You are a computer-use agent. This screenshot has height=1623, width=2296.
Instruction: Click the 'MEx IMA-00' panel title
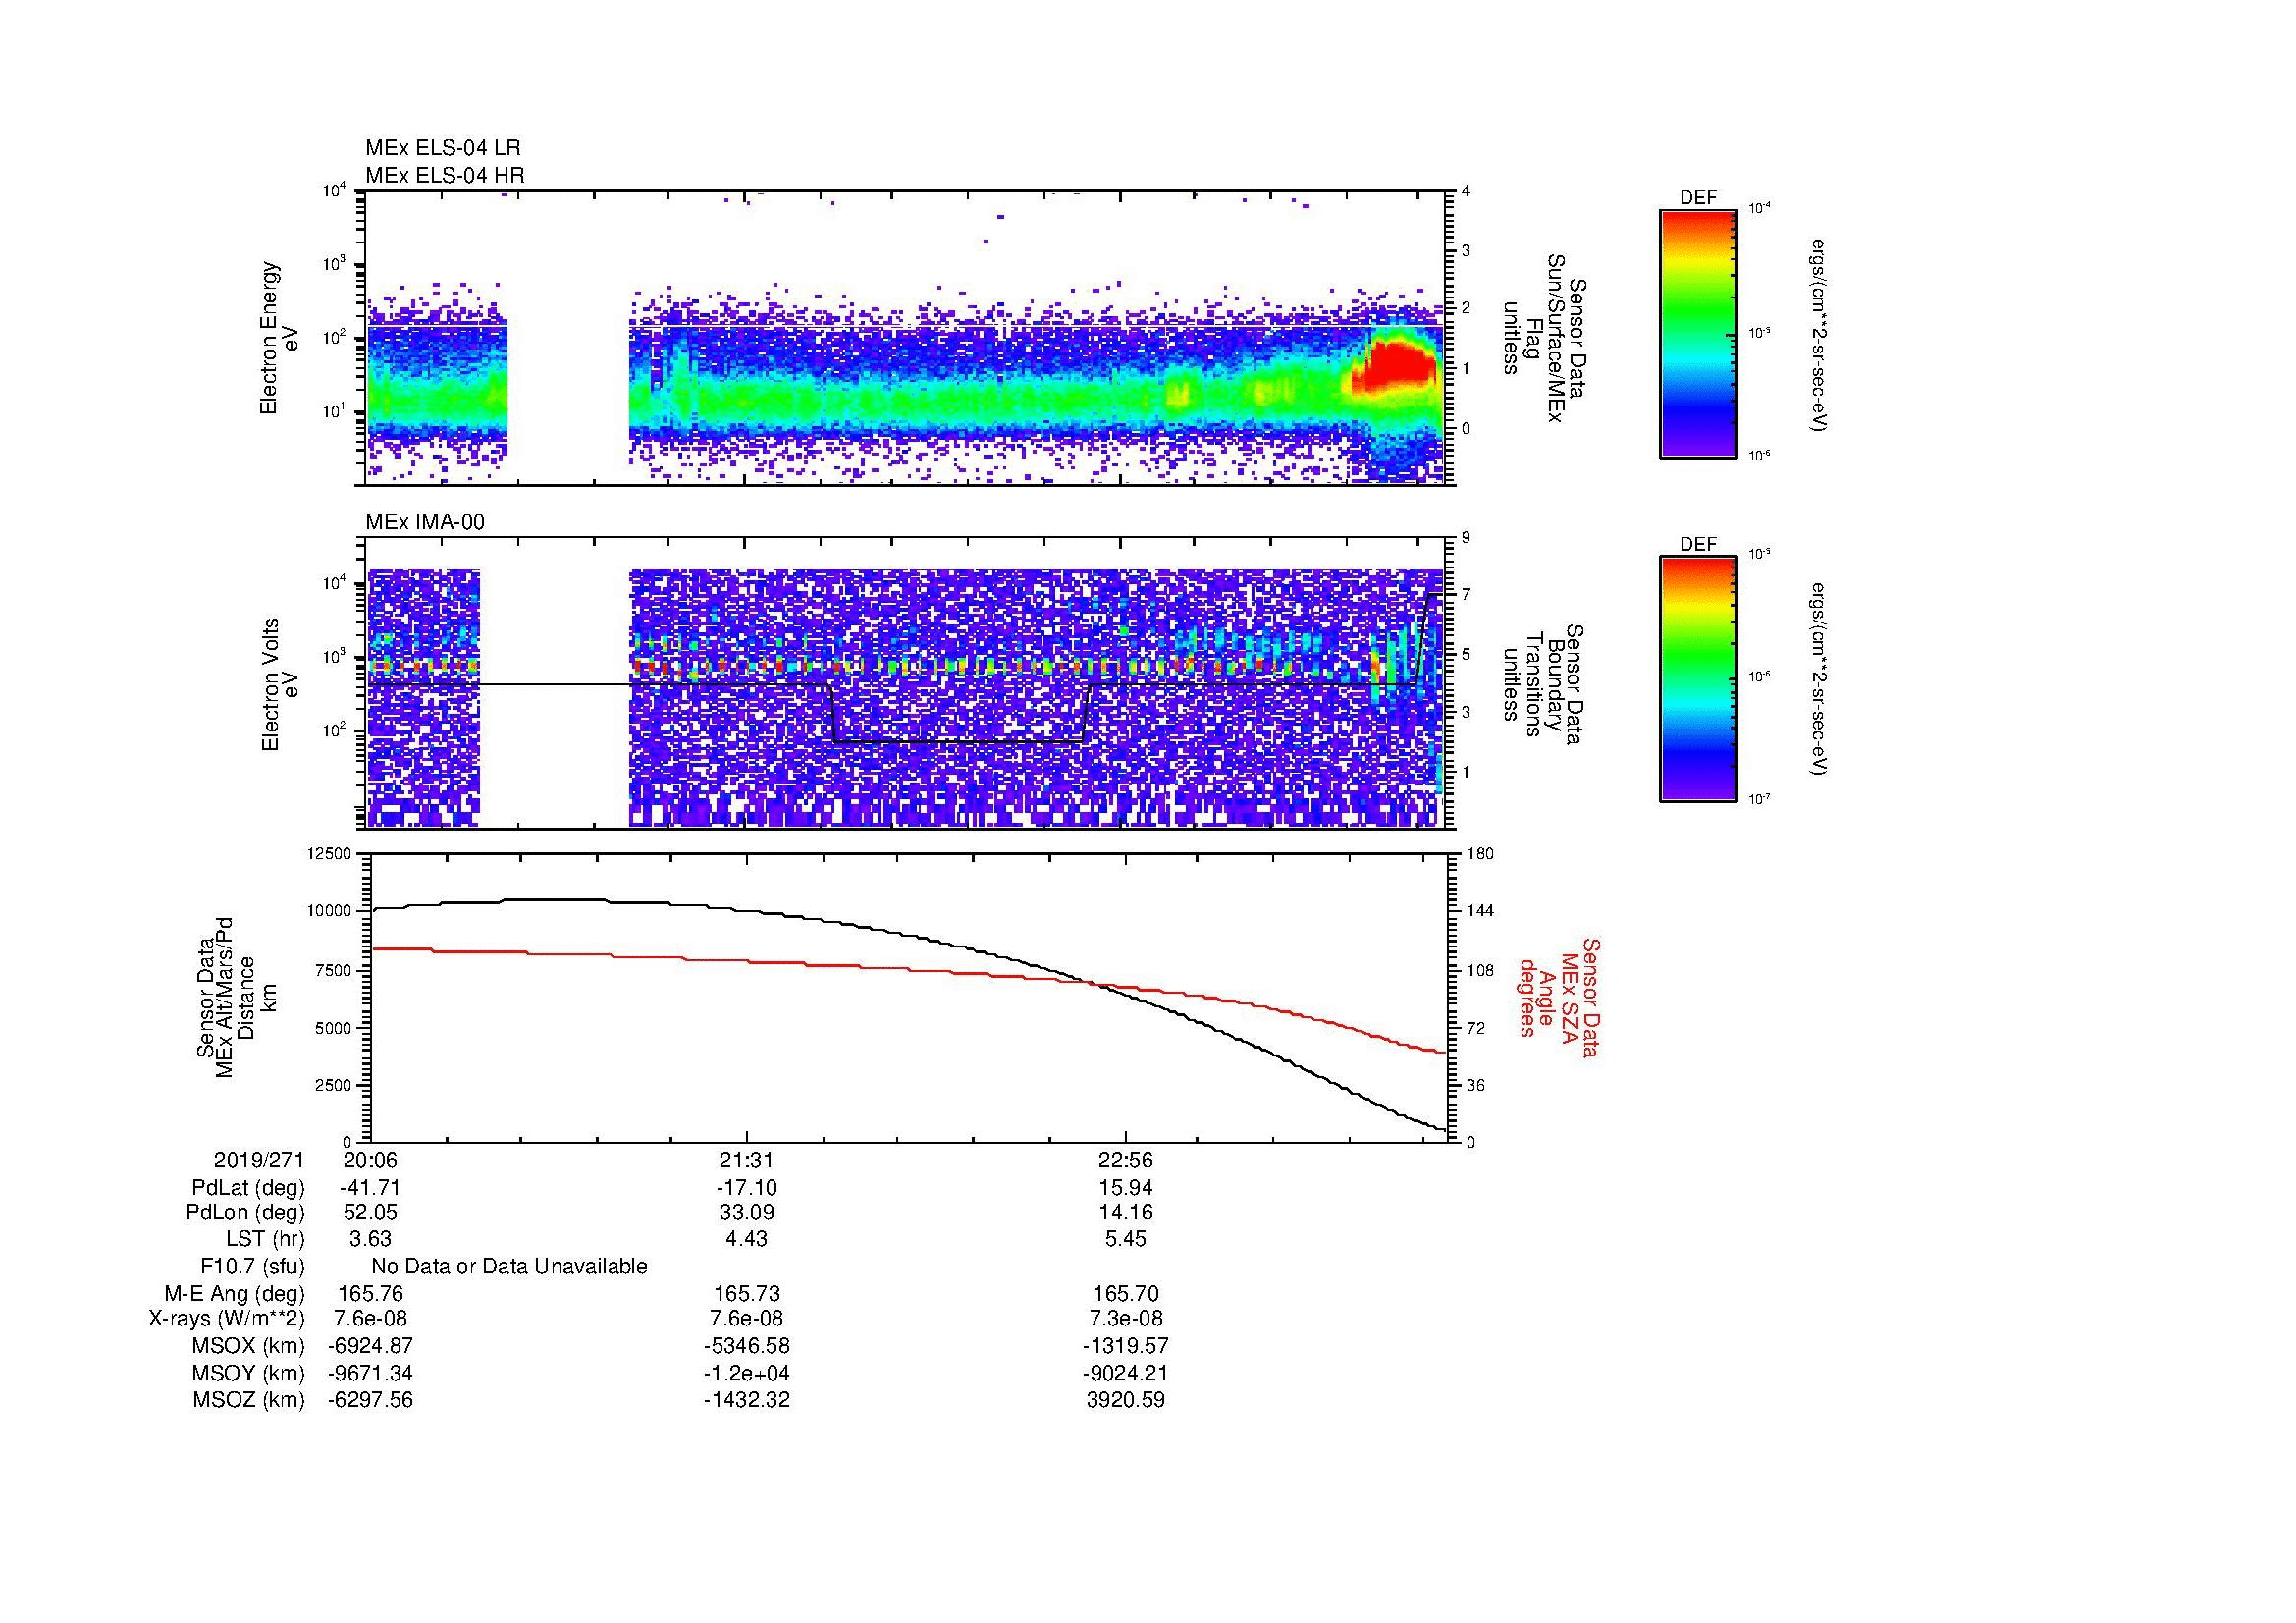[425, 522]
